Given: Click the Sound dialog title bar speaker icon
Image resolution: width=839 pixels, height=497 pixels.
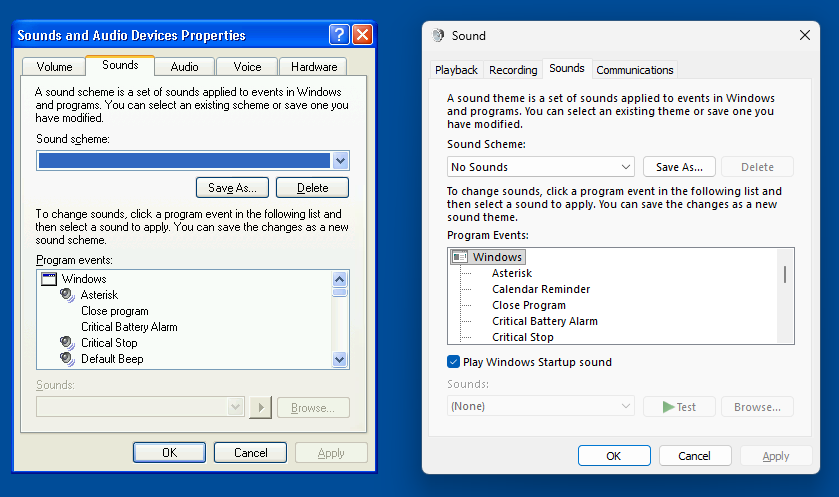Looking at the screenshot, I should pyautogui.click(x=438, y=35).
